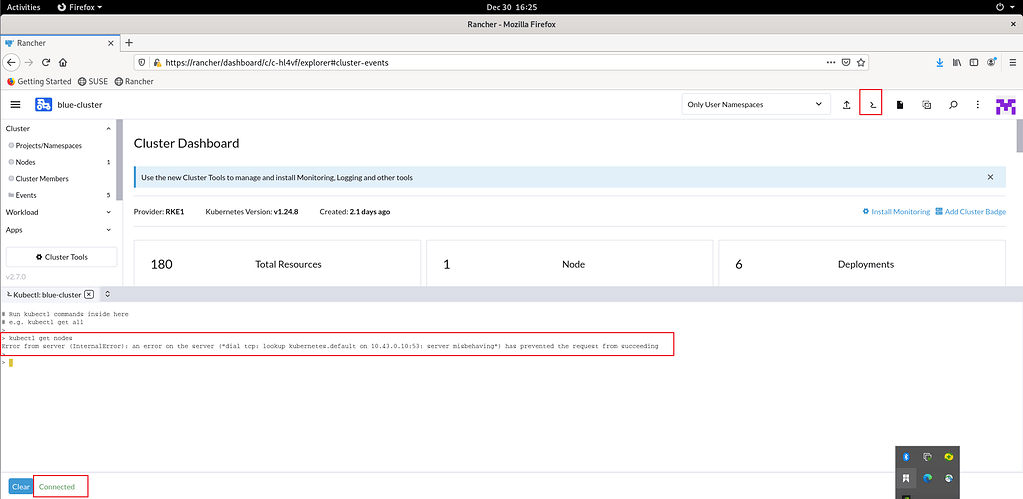Open the resource search magnifier icon
1023x499 pixels.
point(952,104)
